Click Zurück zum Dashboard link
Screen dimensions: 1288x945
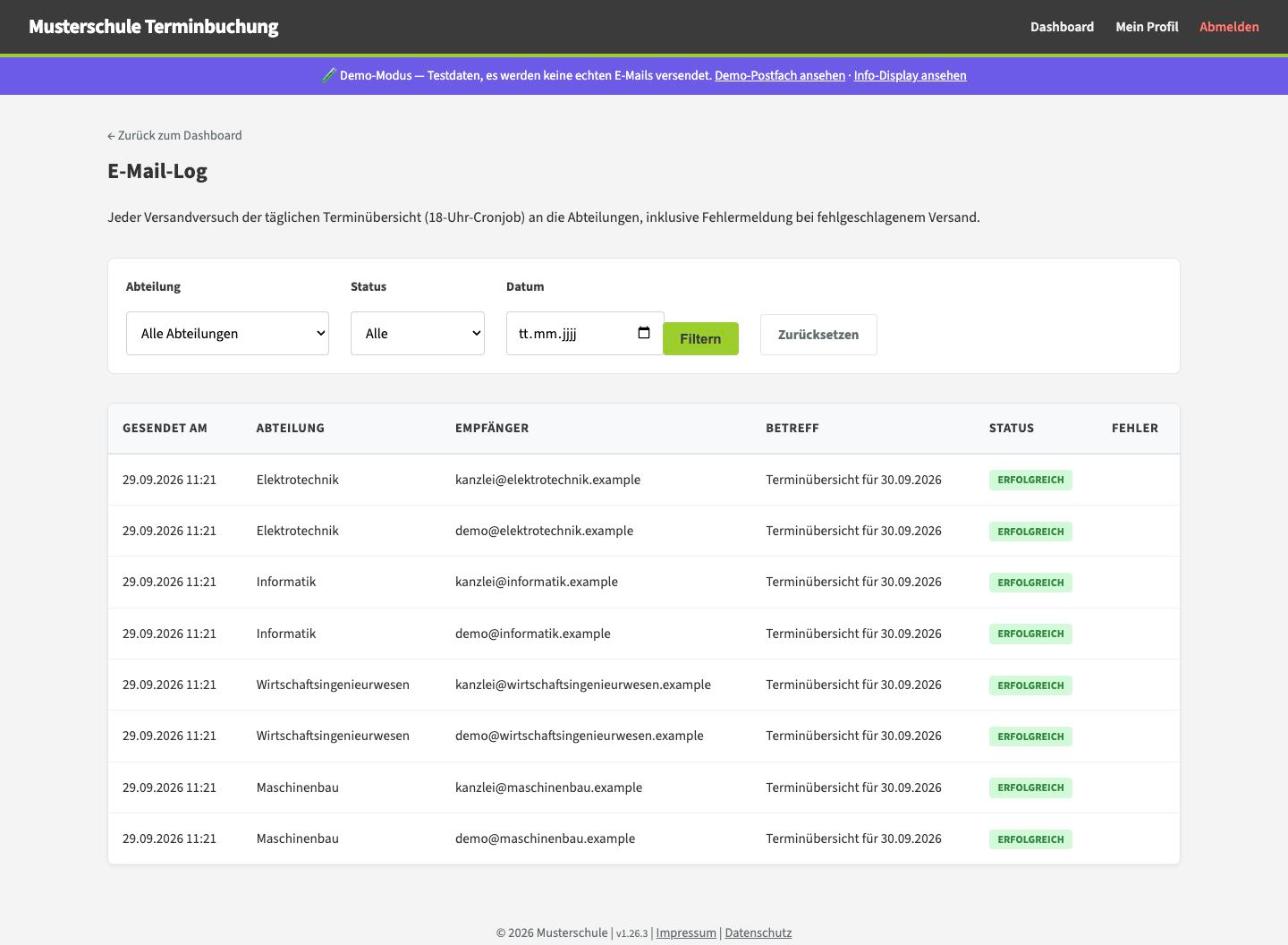point(175,135)
